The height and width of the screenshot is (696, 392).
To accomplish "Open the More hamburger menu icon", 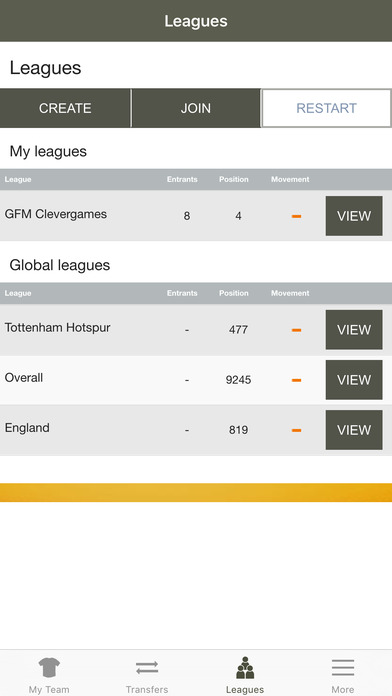I will pyautogui.click(x=343, y=668).
